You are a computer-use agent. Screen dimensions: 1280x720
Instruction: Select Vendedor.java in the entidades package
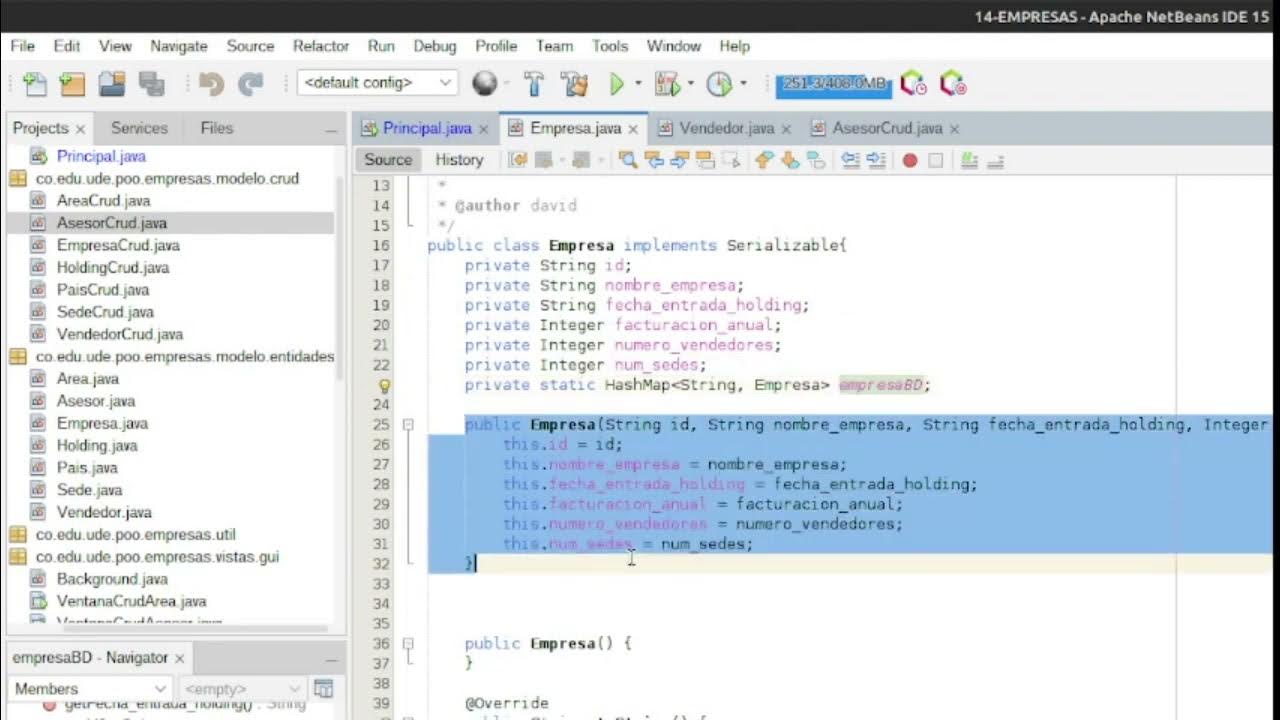click(104, 512)
